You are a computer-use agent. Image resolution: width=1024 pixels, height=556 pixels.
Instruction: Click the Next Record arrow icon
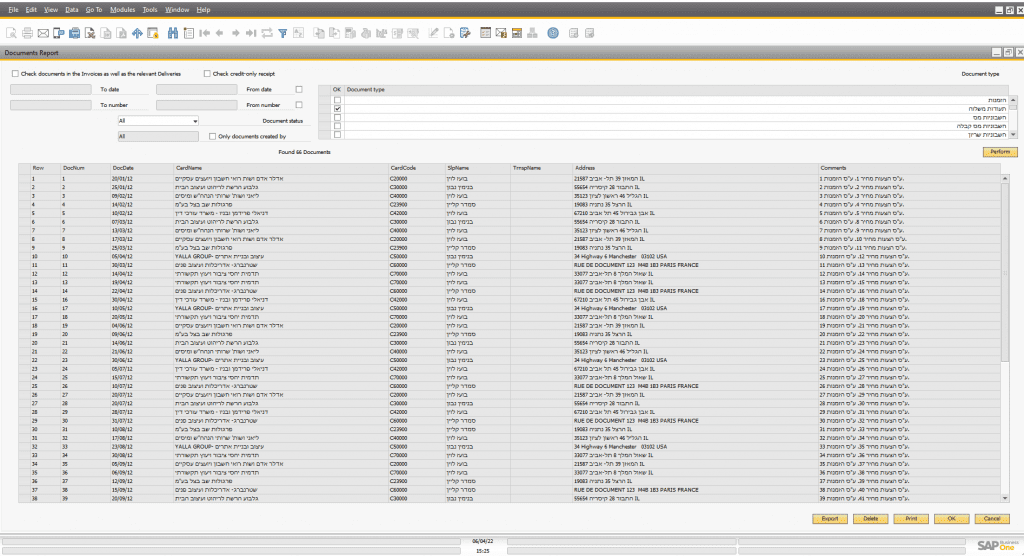click(236, 33)
